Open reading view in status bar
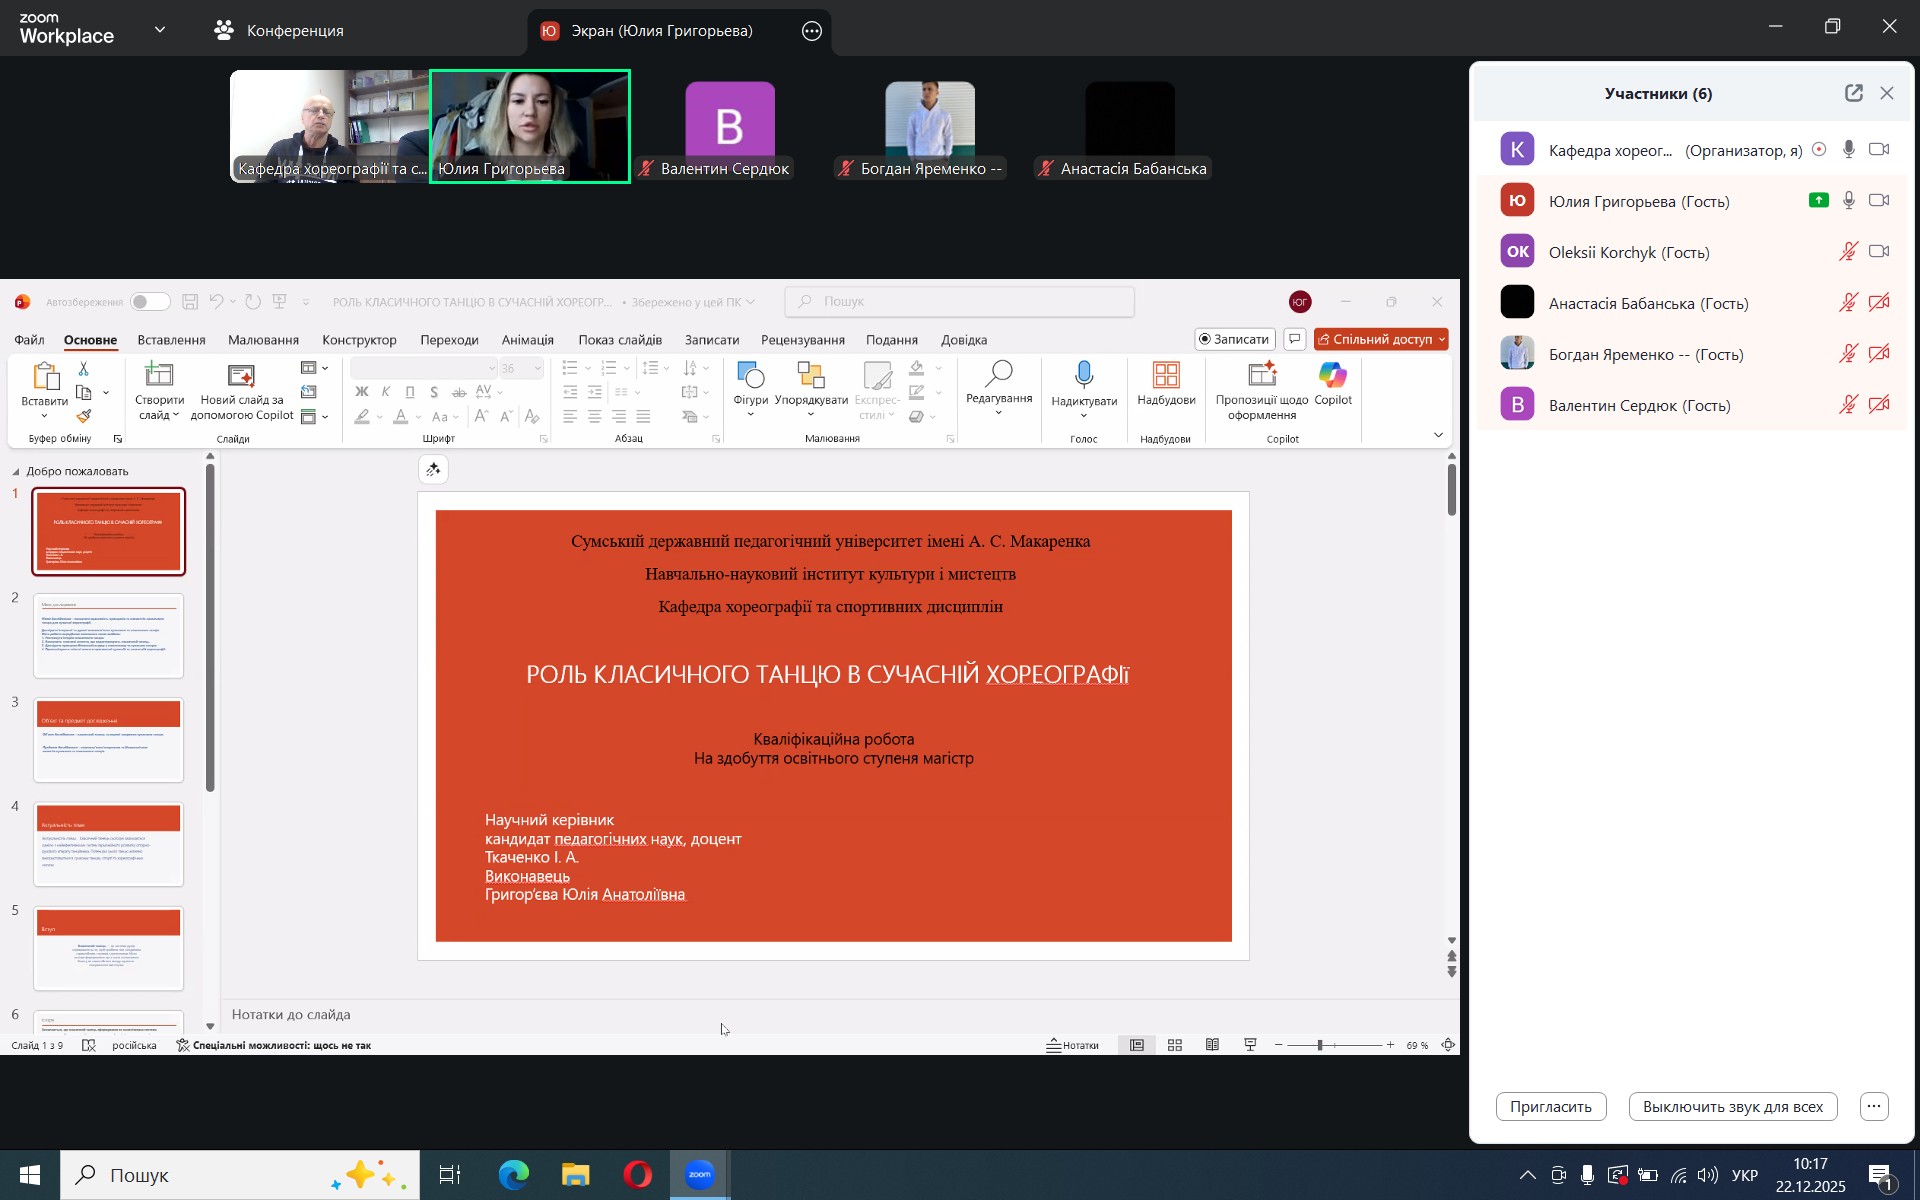Viewport: 1920px width, 1200px height. pos(1212,1045)
